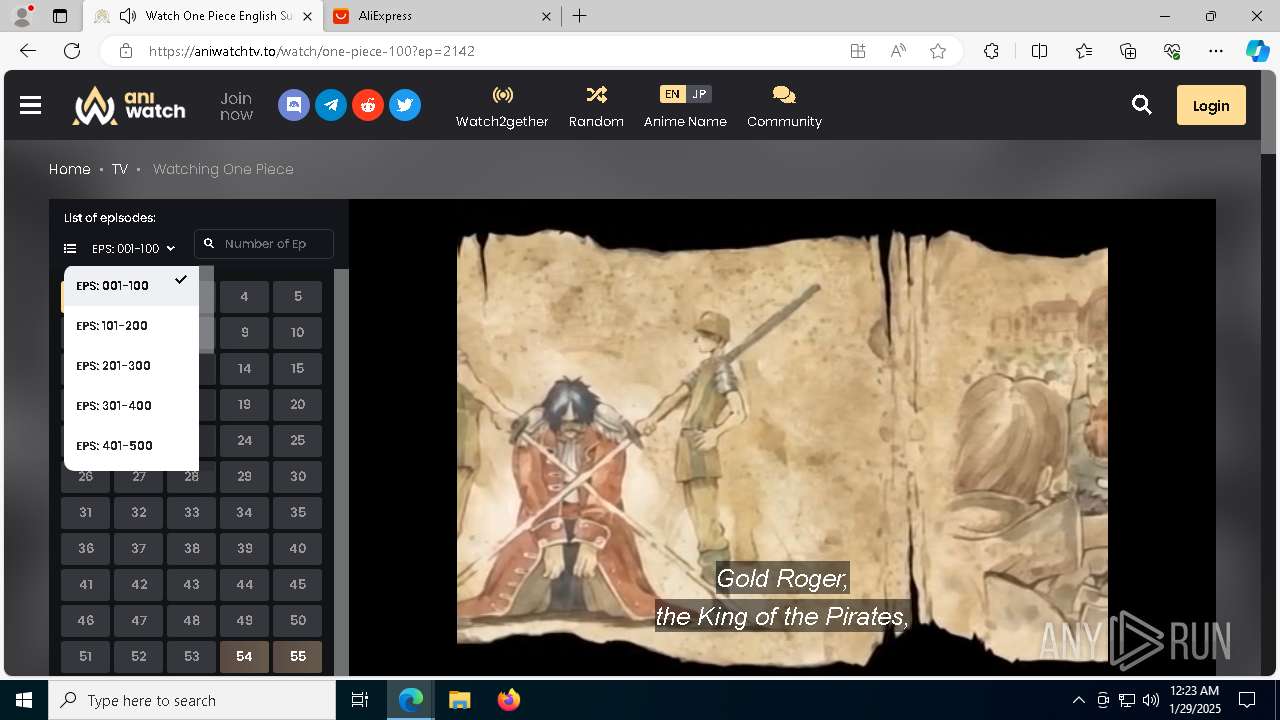The height and width of the screenshot is (720, 1280).
Task: Open the Twitter join link
Action: [x=405, y=105]
